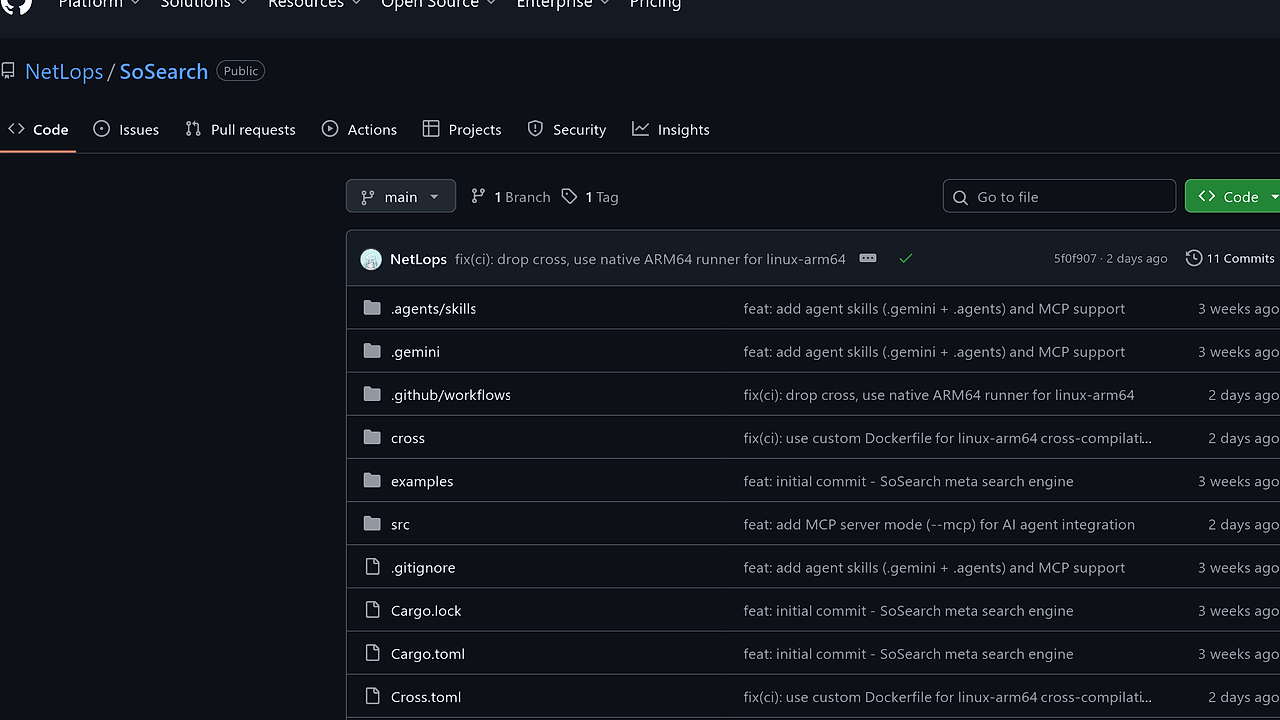Click folder icon for .agents/skills

(x=372, y=308)
